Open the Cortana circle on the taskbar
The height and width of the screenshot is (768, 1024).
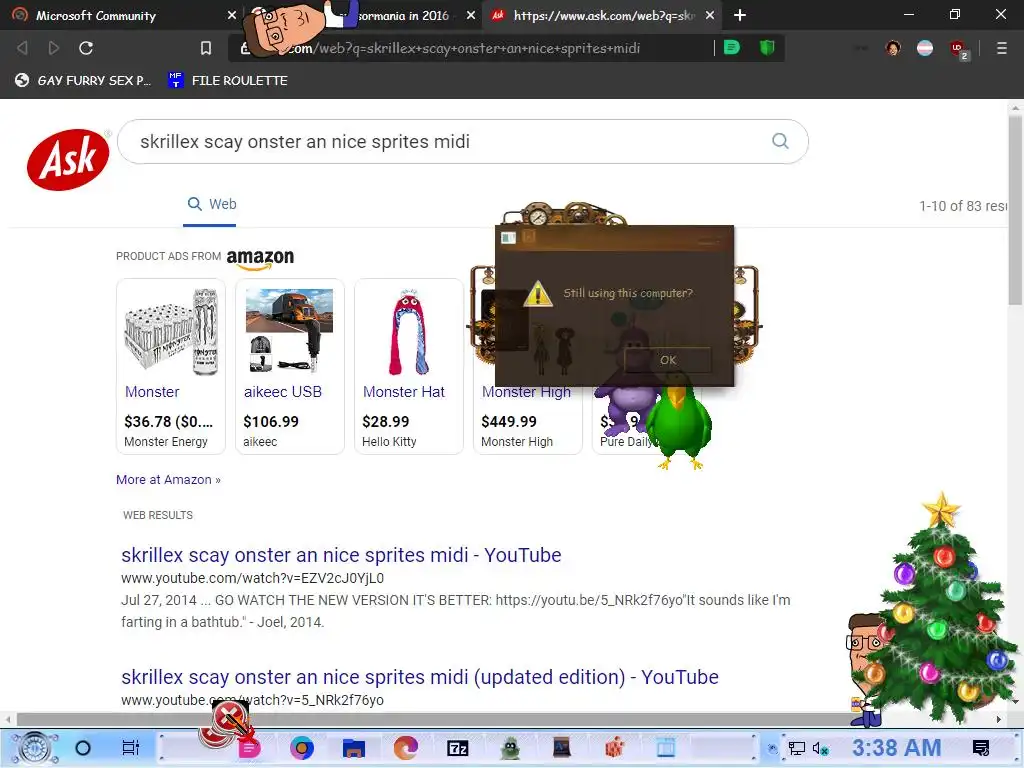point(83,748)
